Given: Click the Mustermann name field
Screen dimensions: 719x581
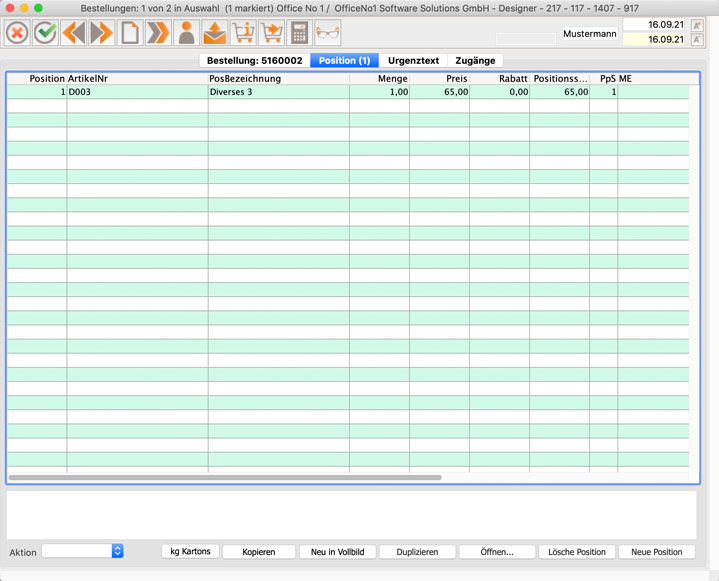Looking at the screenshot, I should [x=590, y=33].
